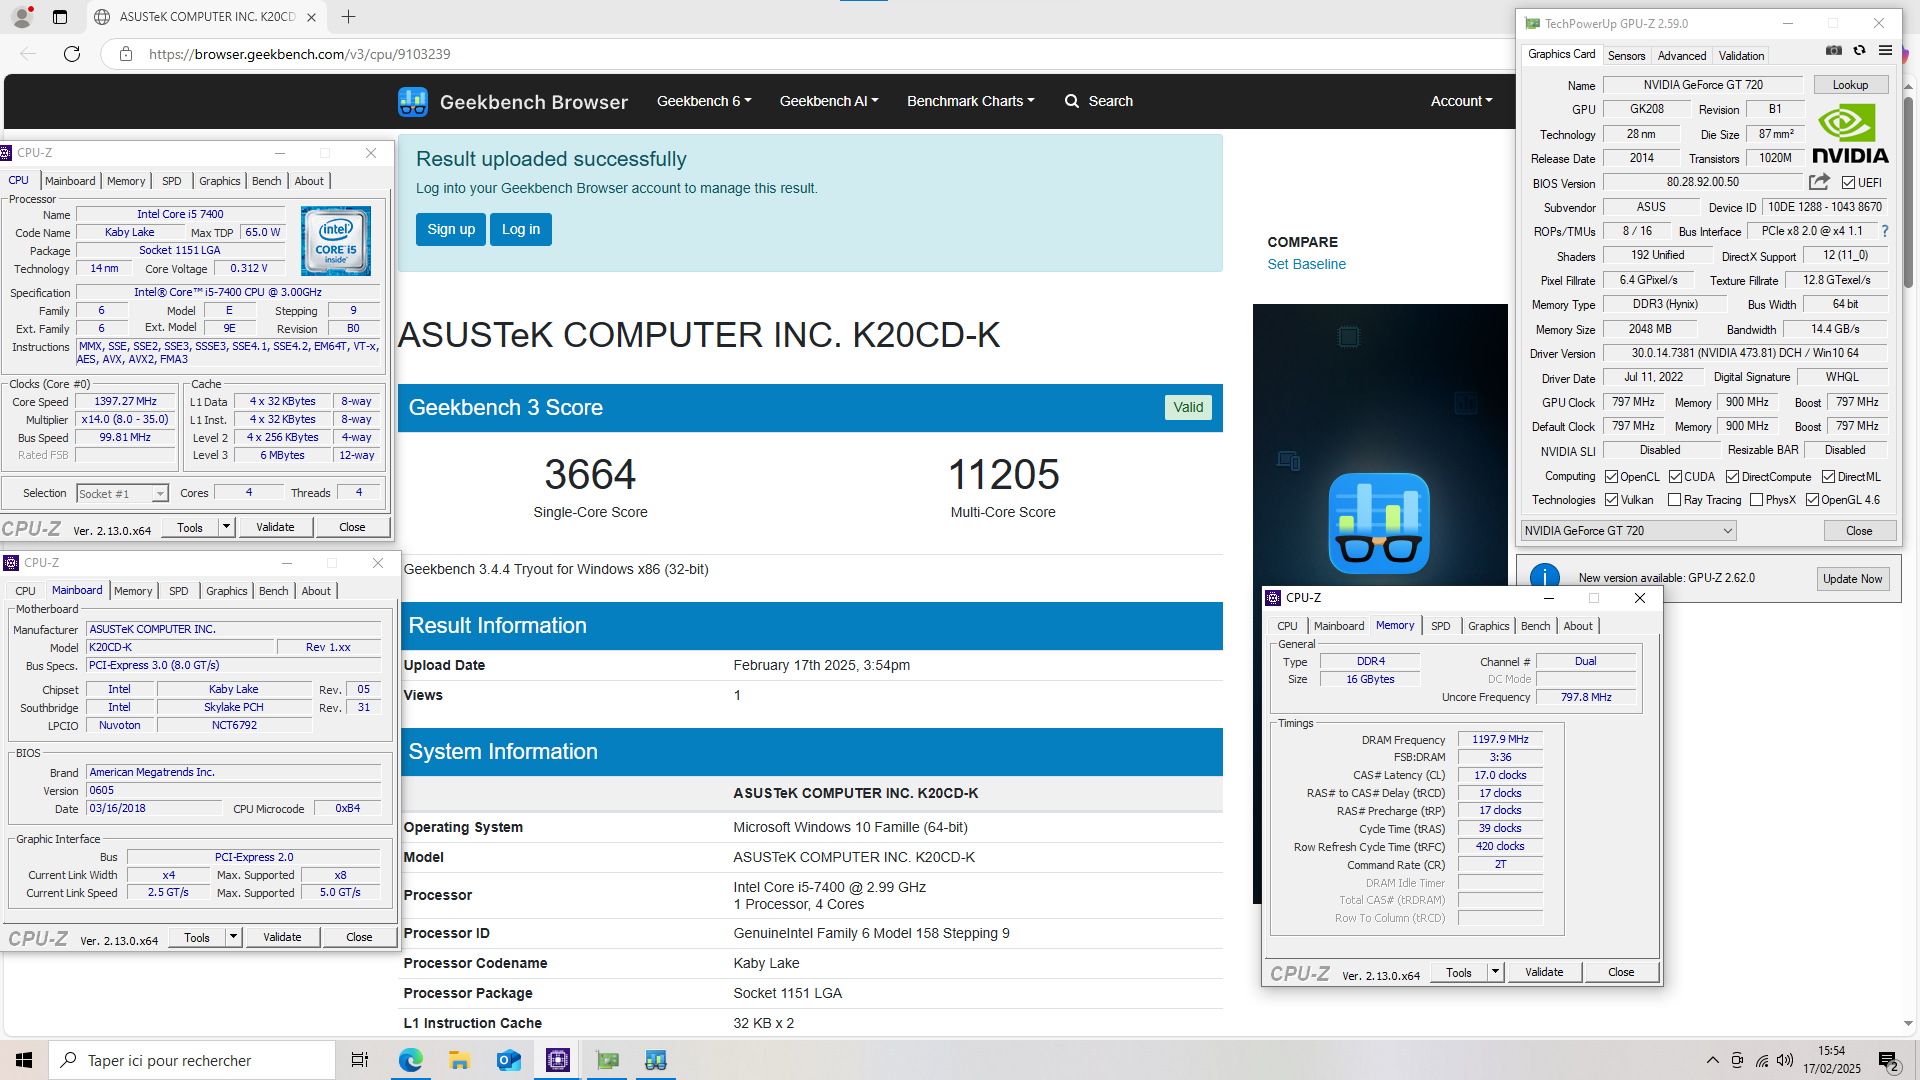Click the GPU-Z refresh icon

1859,50
